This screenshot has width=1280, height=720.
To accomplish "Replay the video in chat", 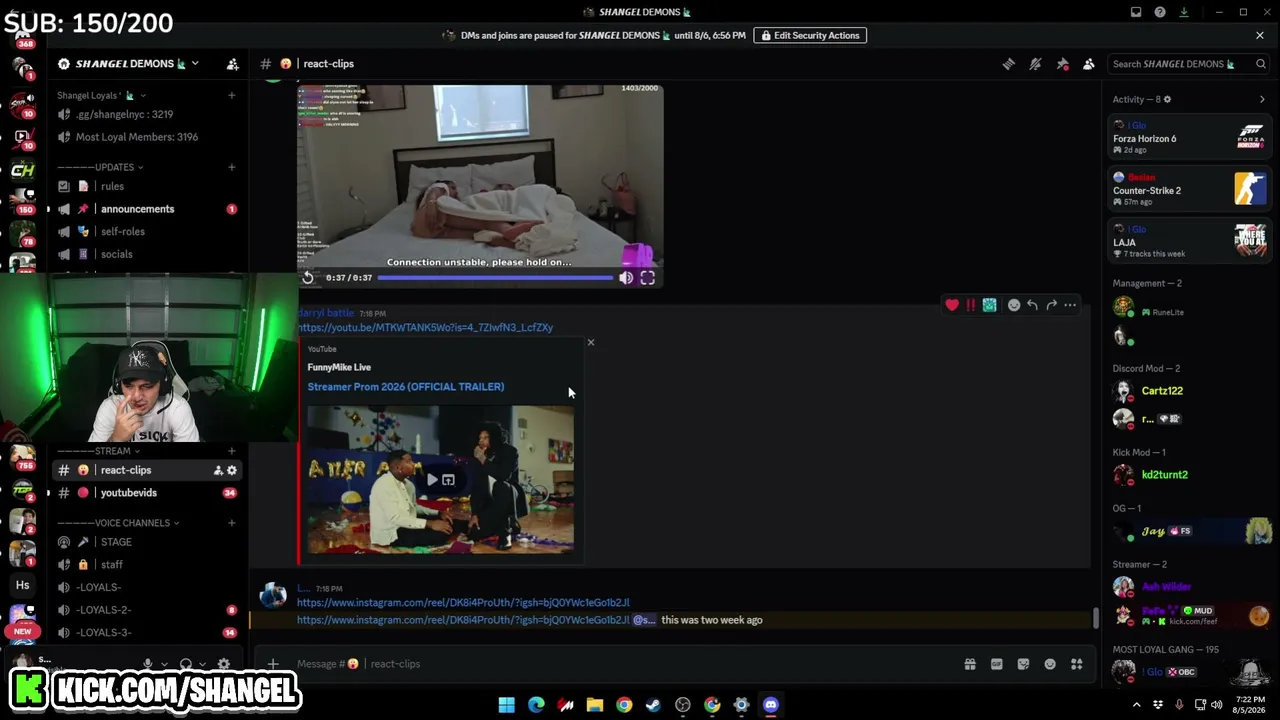I will [x=308, y=278].
